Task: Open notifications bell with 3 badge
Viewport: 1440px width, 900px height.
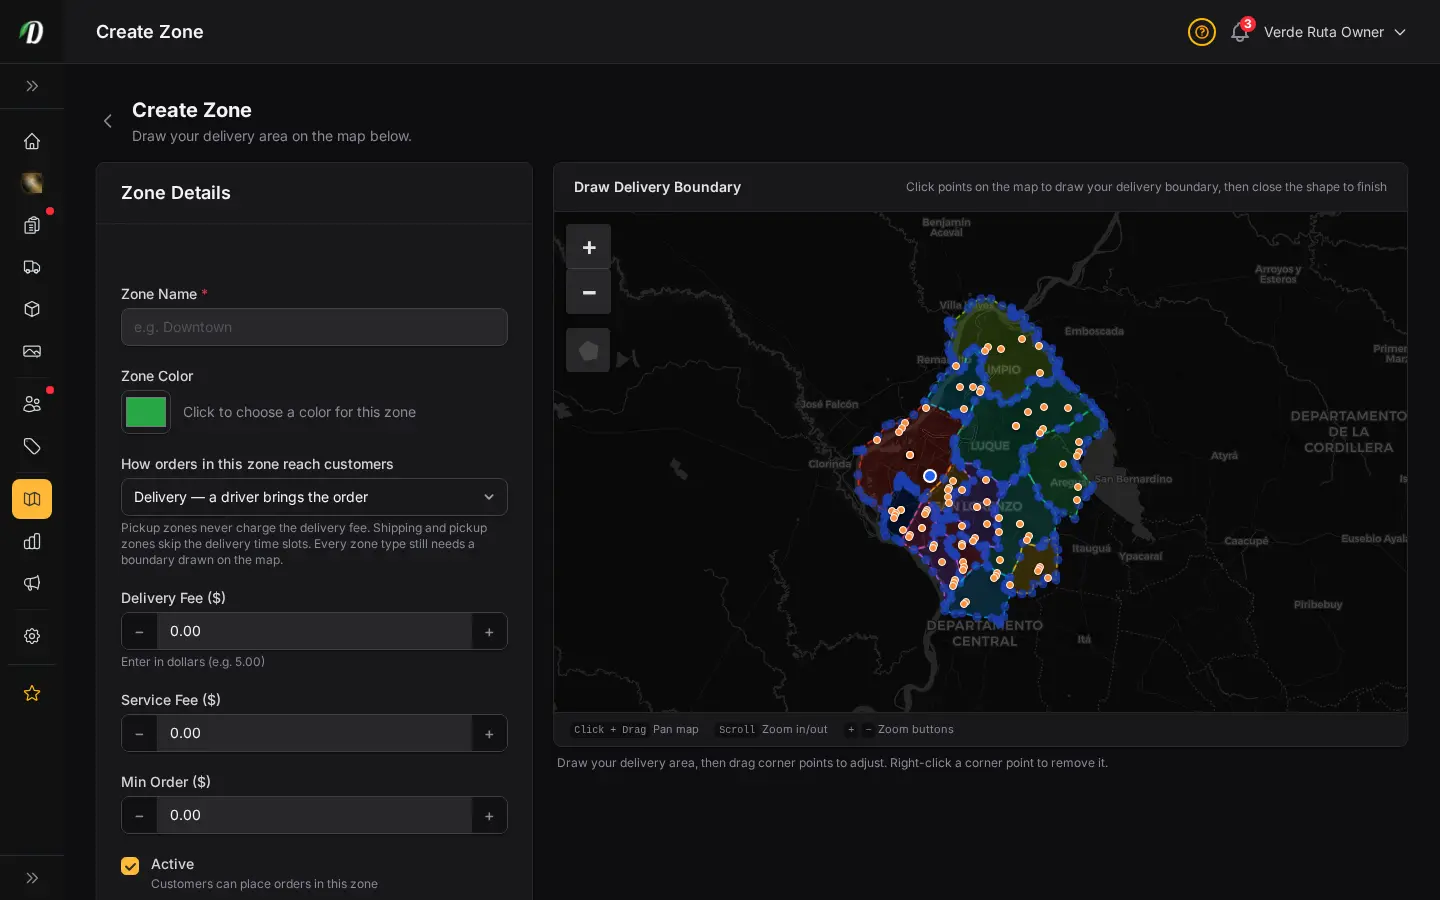Action: click(x=1240, y=32)
